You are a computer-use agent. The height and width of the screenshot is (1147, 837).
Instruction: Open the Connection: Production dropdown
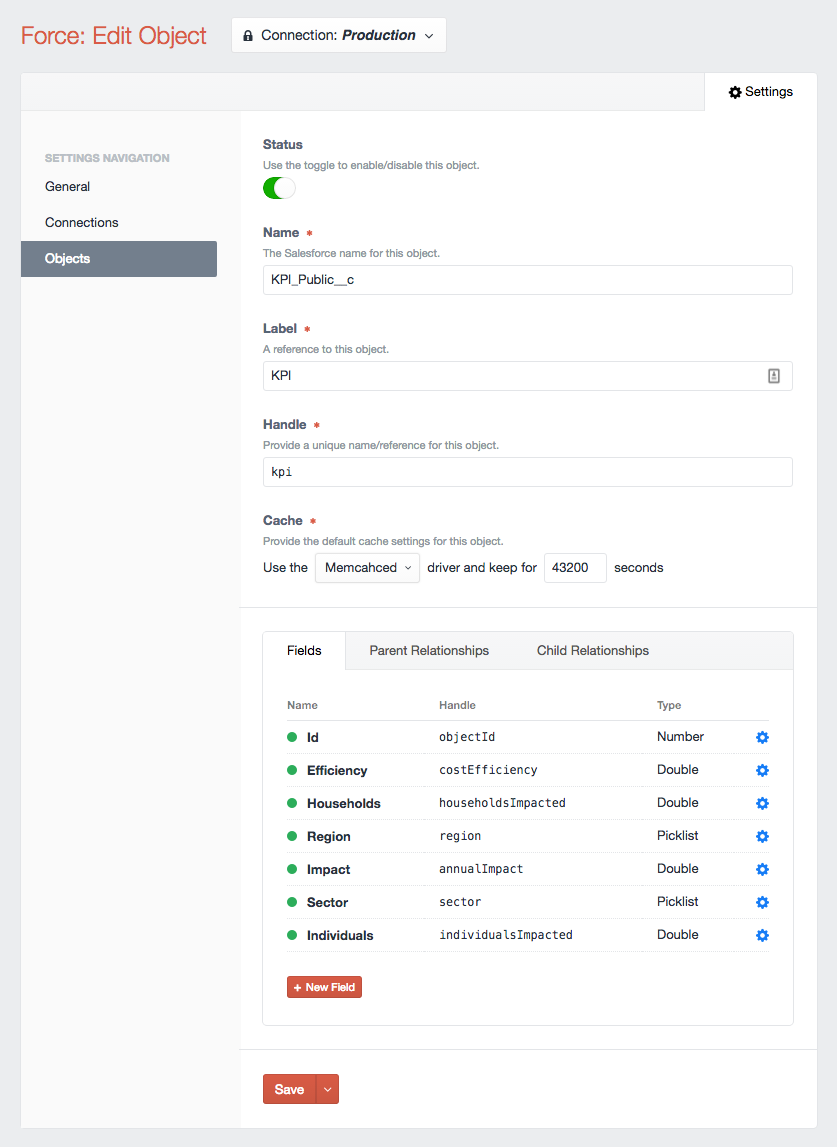click(x=339, y=35)
